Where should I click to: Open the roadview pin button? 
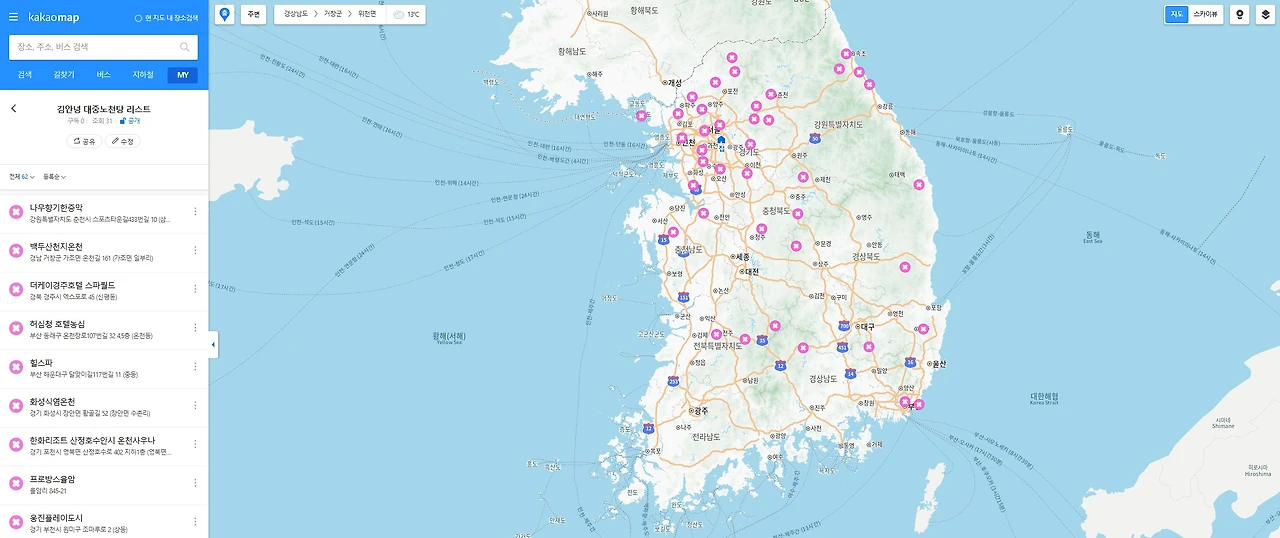1240,14
